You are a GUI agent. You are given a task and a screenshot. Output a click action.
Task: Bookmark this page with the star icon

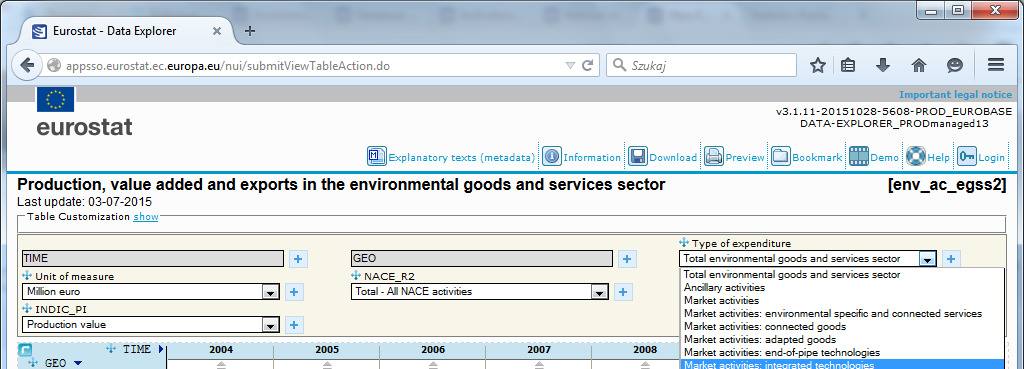coord(818,65)
